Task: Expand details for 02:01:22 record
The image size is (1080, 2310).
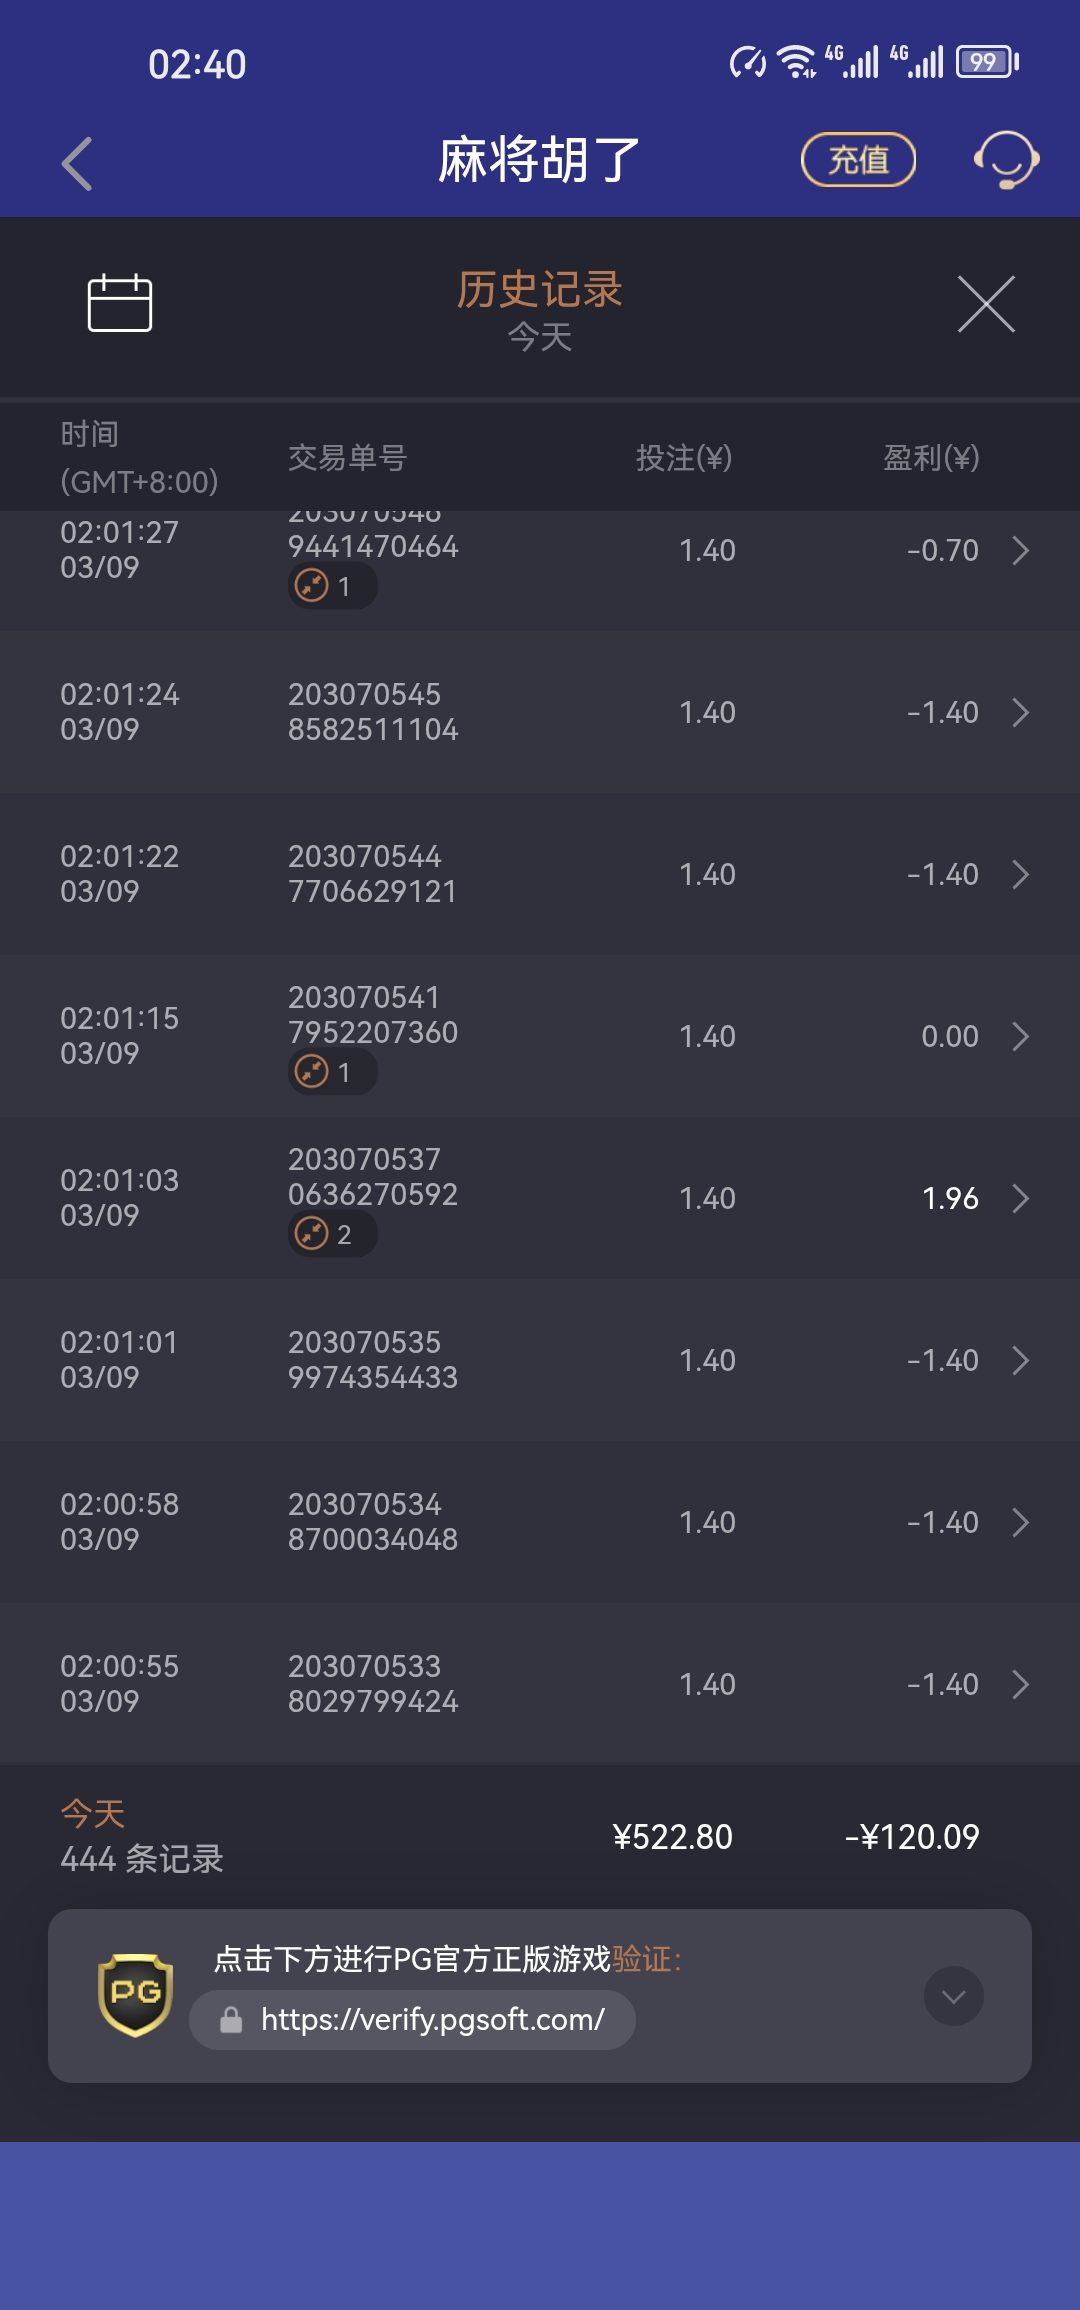Action: (x=1020, y=874)
